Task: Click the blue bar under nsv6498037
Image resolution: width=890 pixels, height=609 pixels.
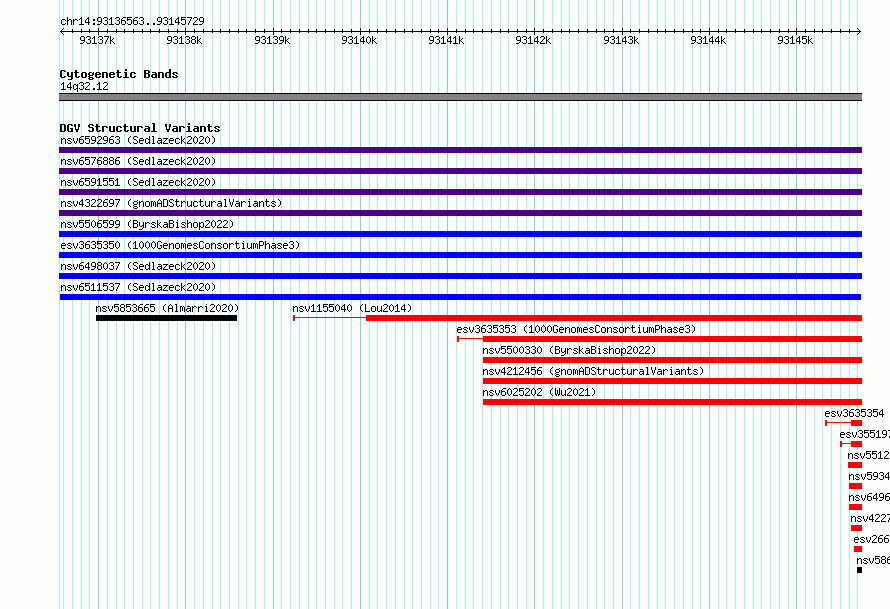Action: pyautogui.click(x=460, y=276)
